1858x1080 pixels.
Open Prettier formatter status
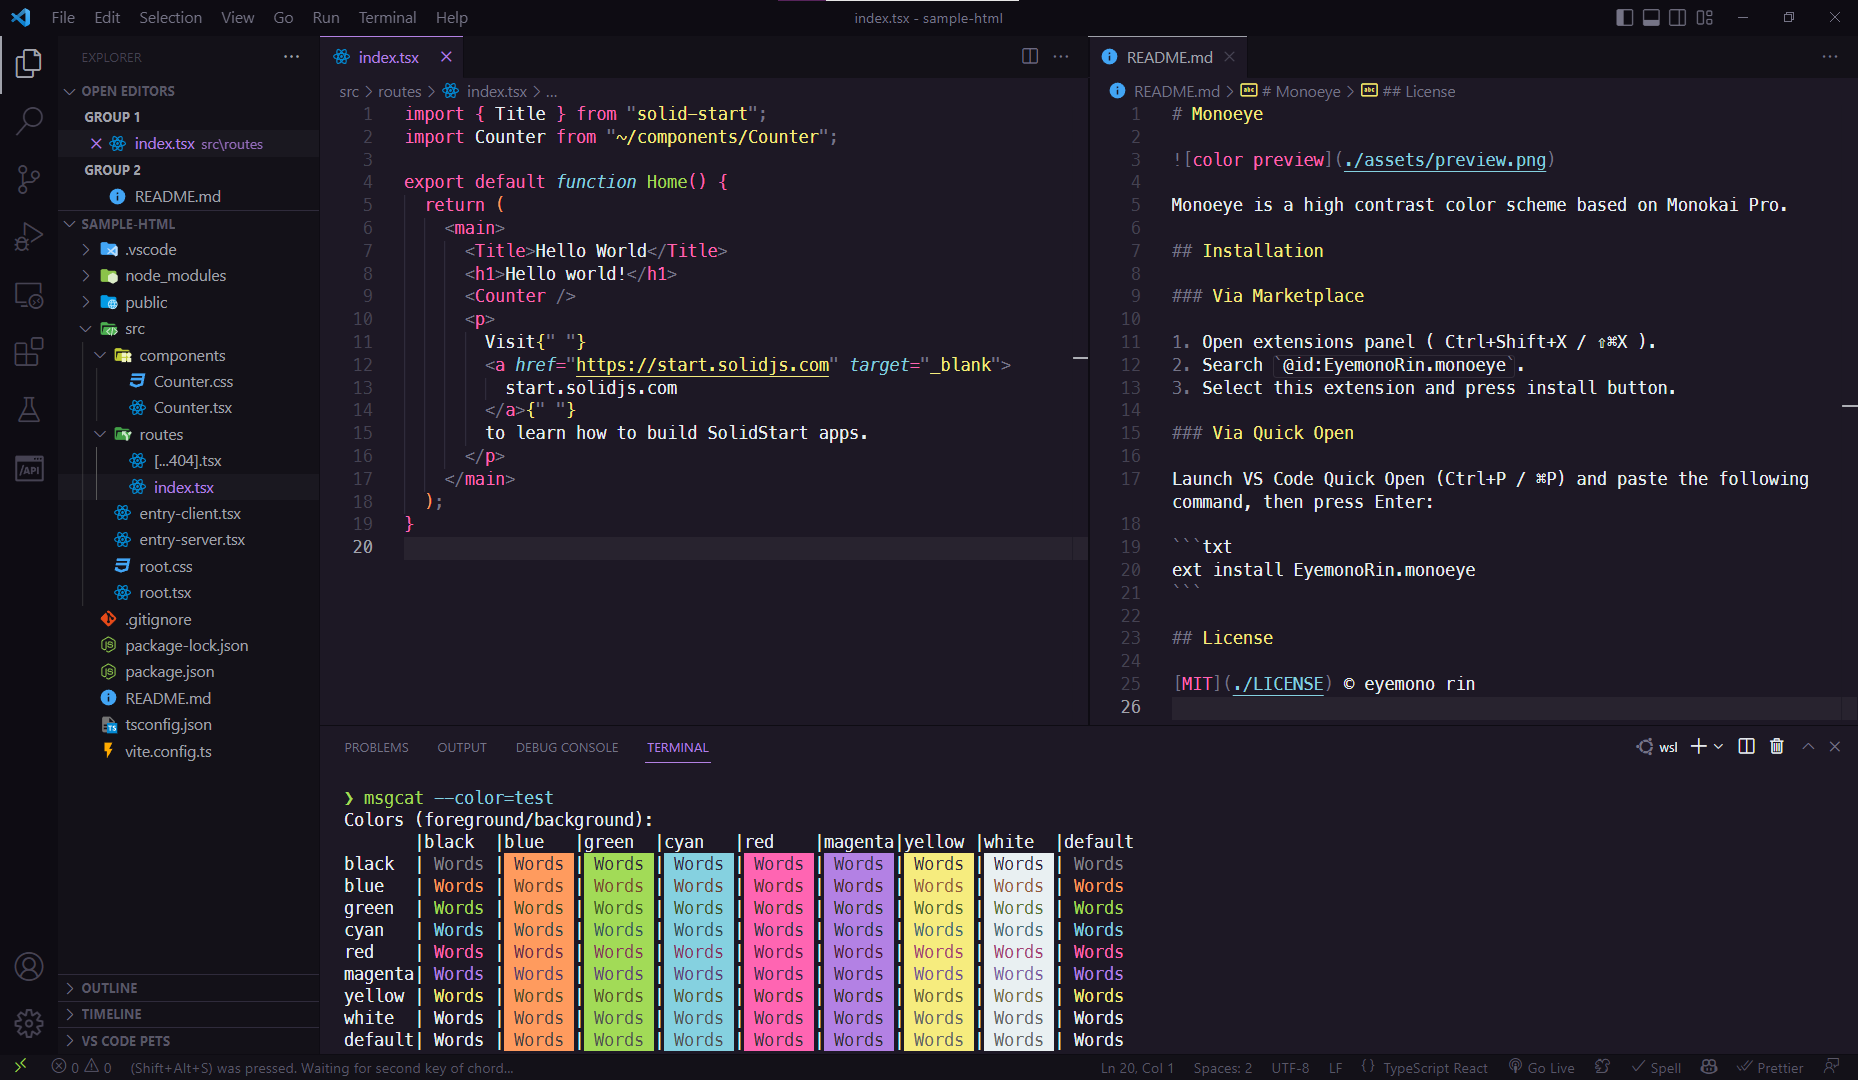1770,1067
